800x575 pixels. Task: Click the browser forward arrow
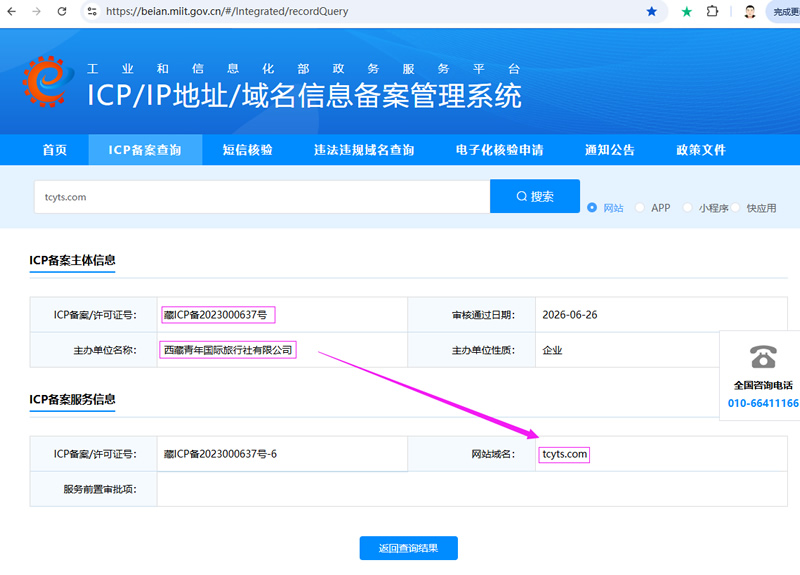(36, 11)
